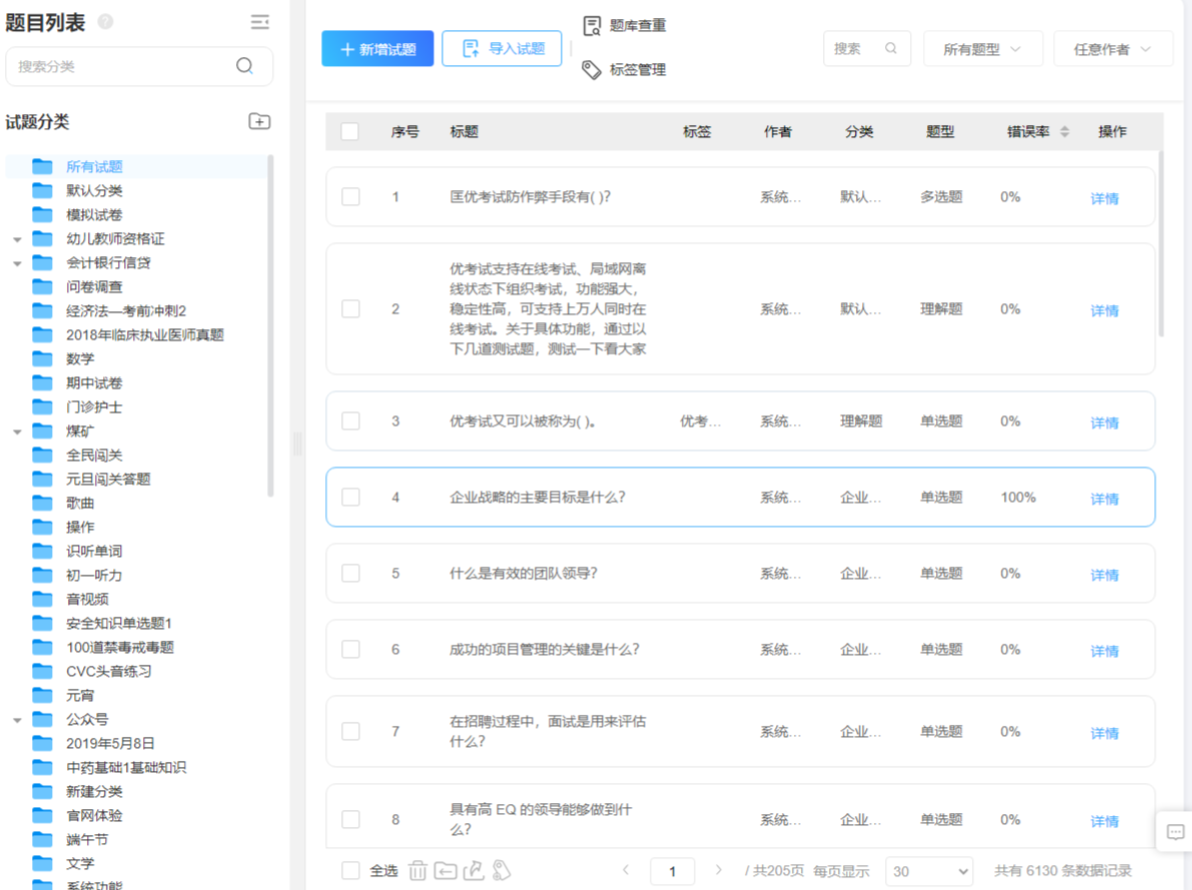
Task: Click the export/share icon near 全选
Action: pos(474,870)
